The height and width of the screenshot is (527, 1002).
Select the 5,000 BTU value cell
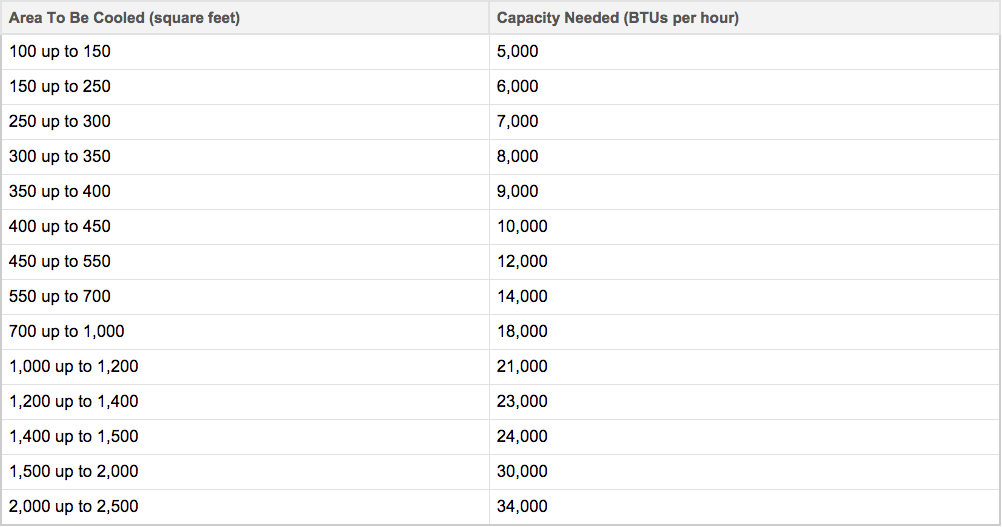pyautogui.click(x=744, y=52)
